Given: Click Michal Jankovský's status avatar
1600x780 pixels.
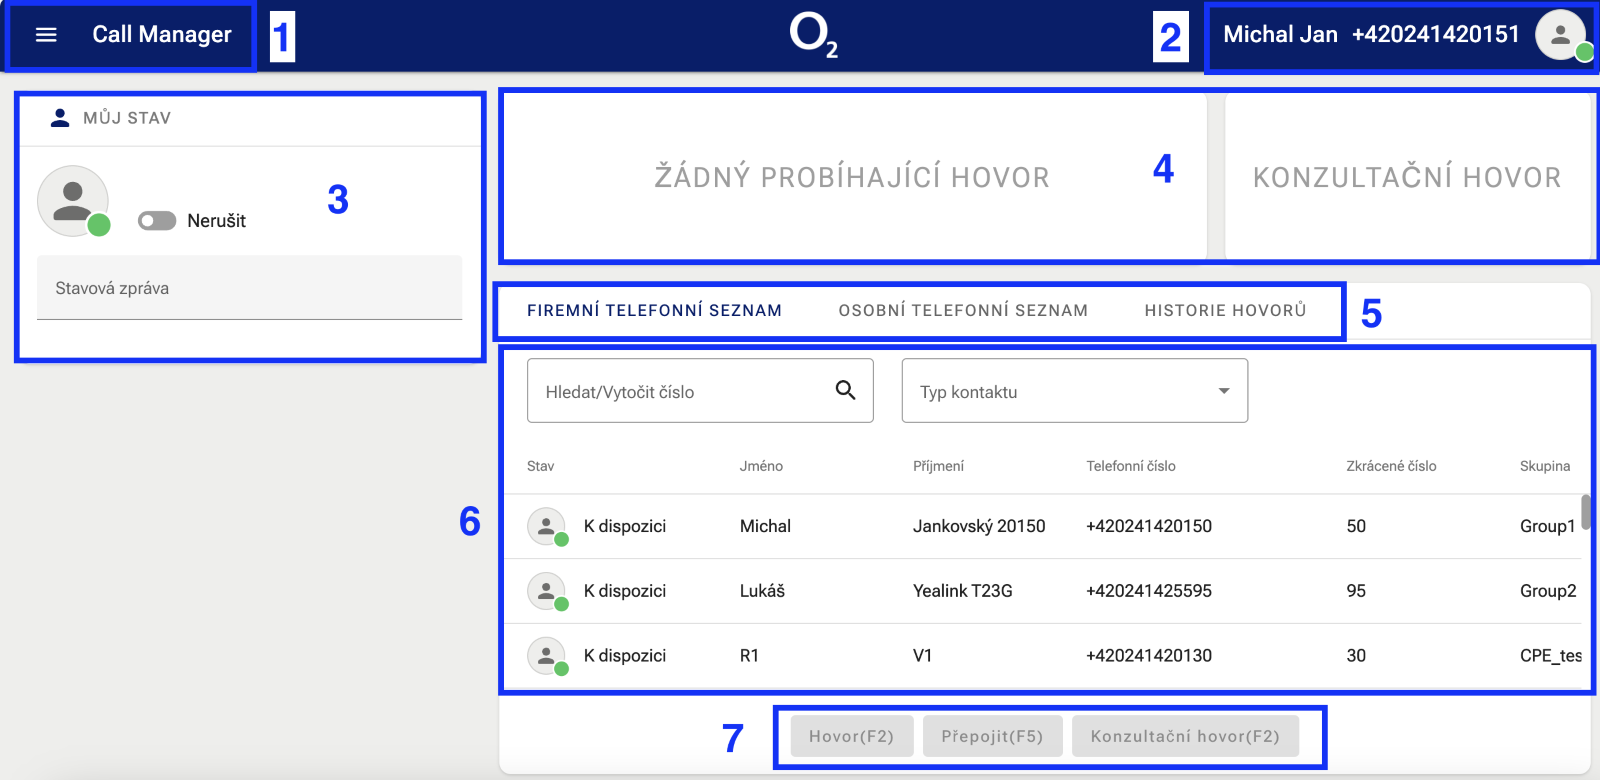Looking at the screenshot, I should click(546, 526).
